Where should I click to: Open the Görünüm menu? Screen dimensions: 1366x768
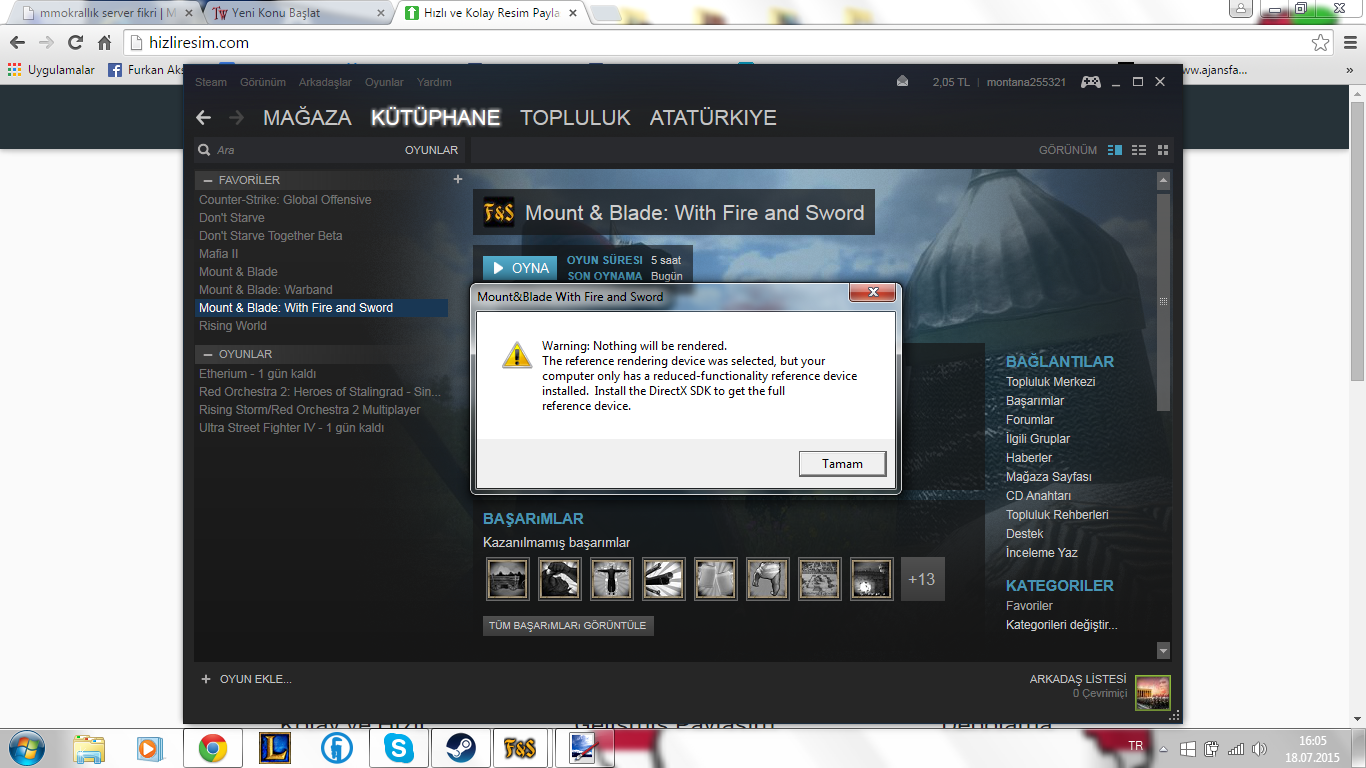click(263, 82)
